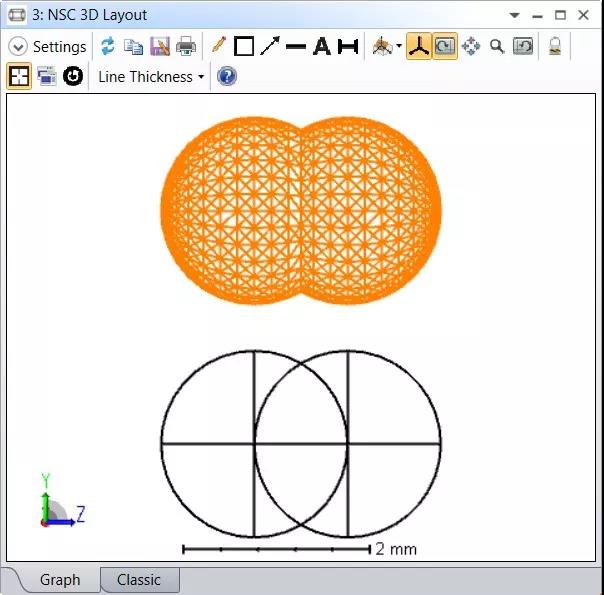The image size is (604, 595).
Task: Copy the layout using the copy icon
Action: pos(133,46)
